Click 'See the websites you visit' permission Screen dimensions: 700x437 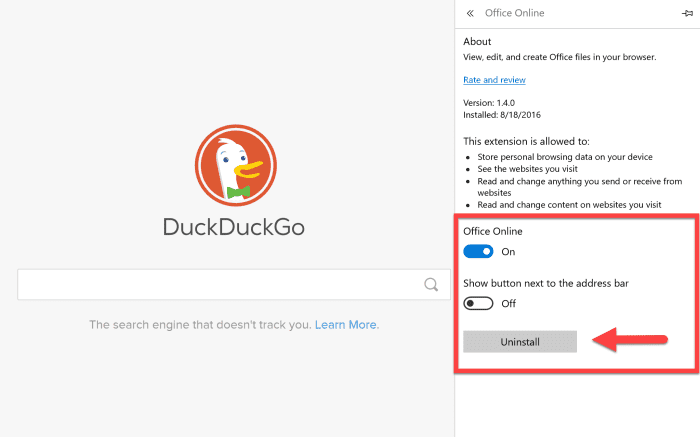pyautogui.click(x=527, y=169)
